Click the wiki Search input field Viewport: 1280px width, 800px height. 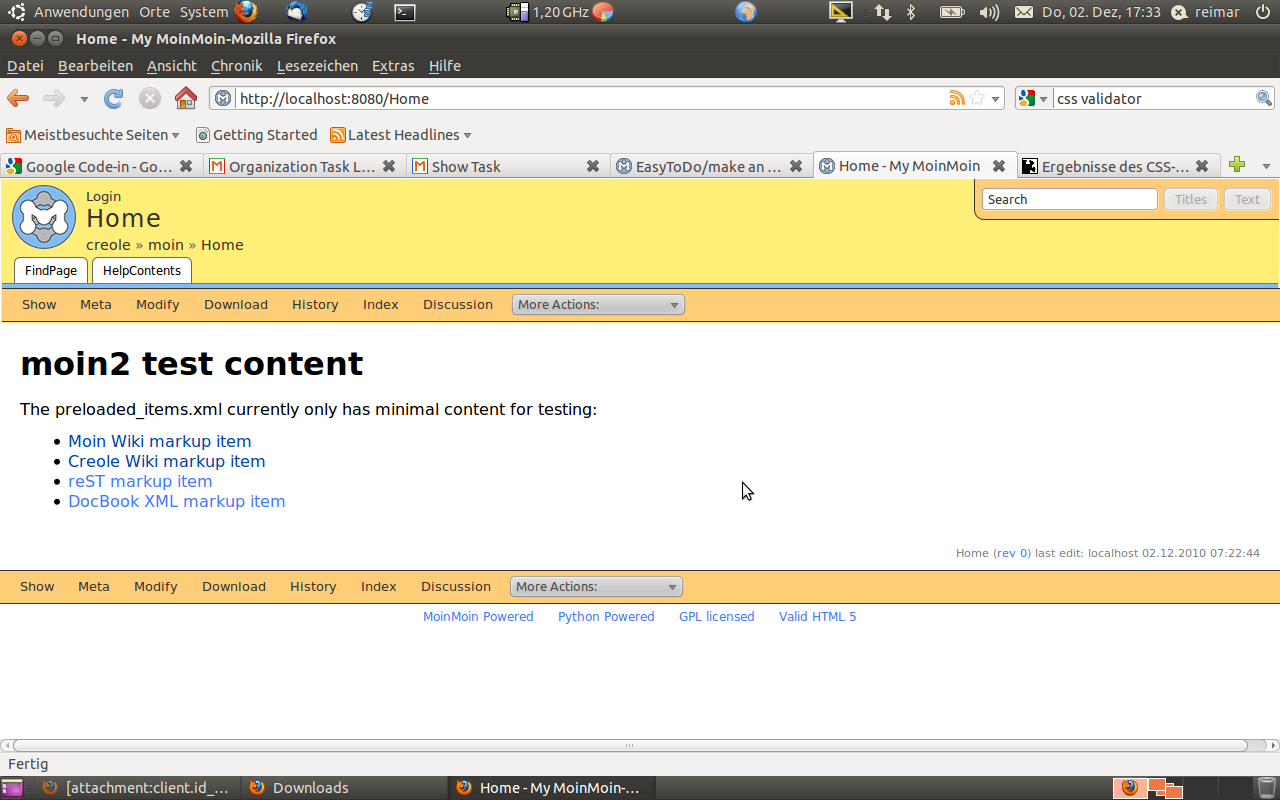pyautogui.click(x=1069, y=199)
